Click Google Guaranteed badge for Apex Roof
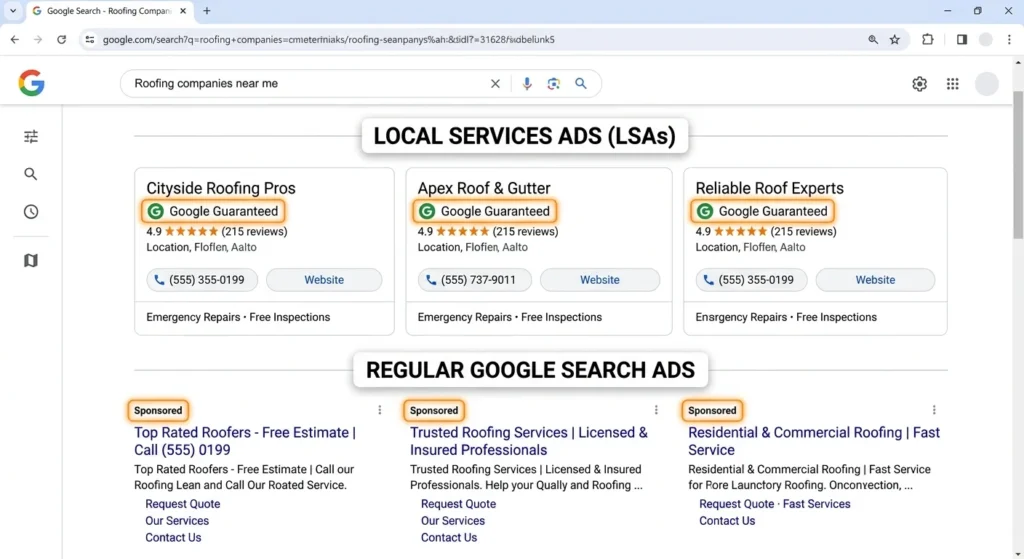This screenshot has width=1024, height=559. 485,211
